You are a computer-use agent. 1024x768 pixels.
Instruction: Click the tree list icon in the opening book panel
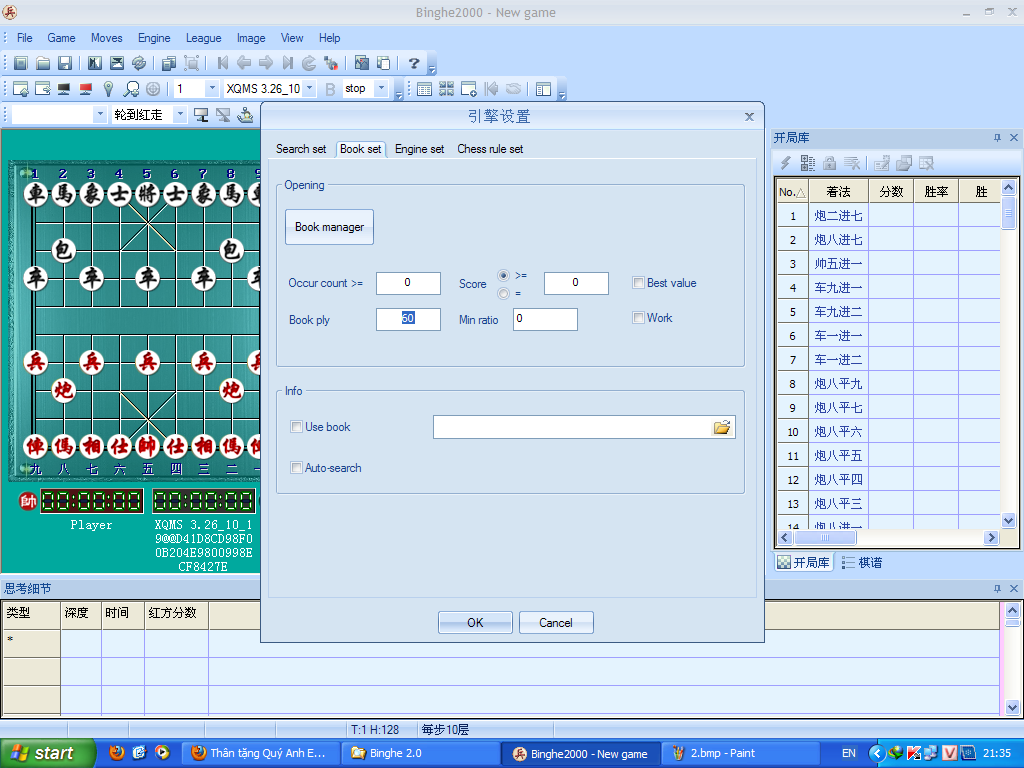tap(808, 163)
